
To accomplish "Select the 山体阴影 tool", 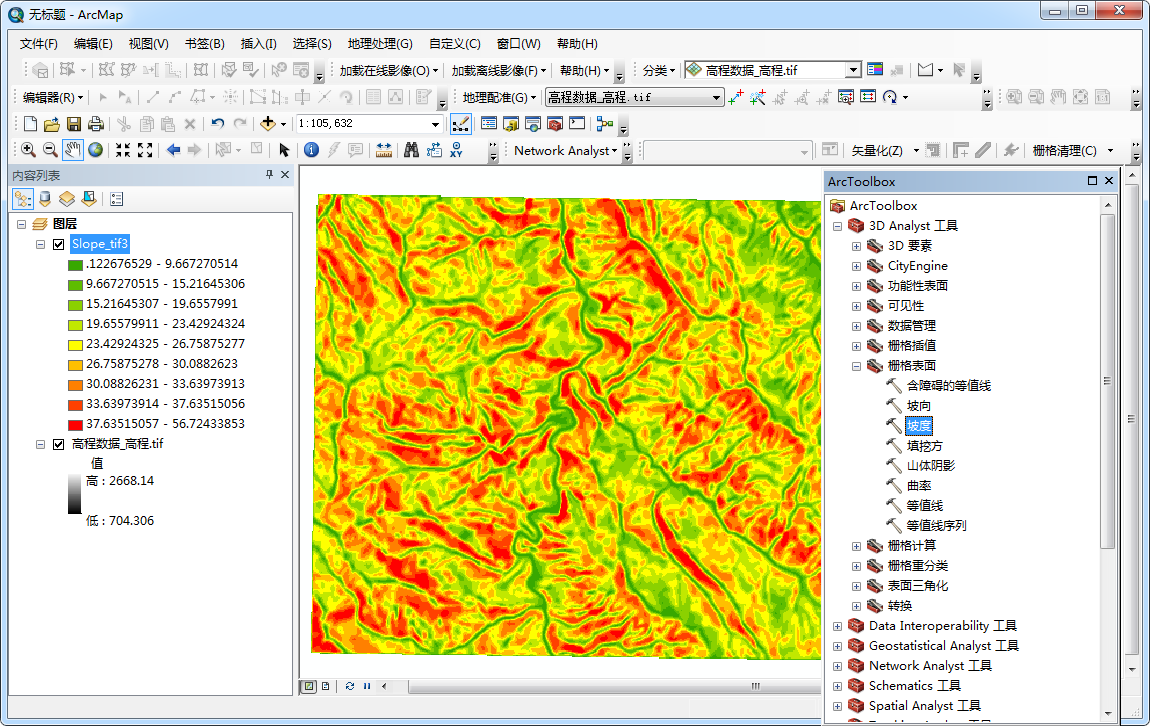I will [x=930, y=466].
